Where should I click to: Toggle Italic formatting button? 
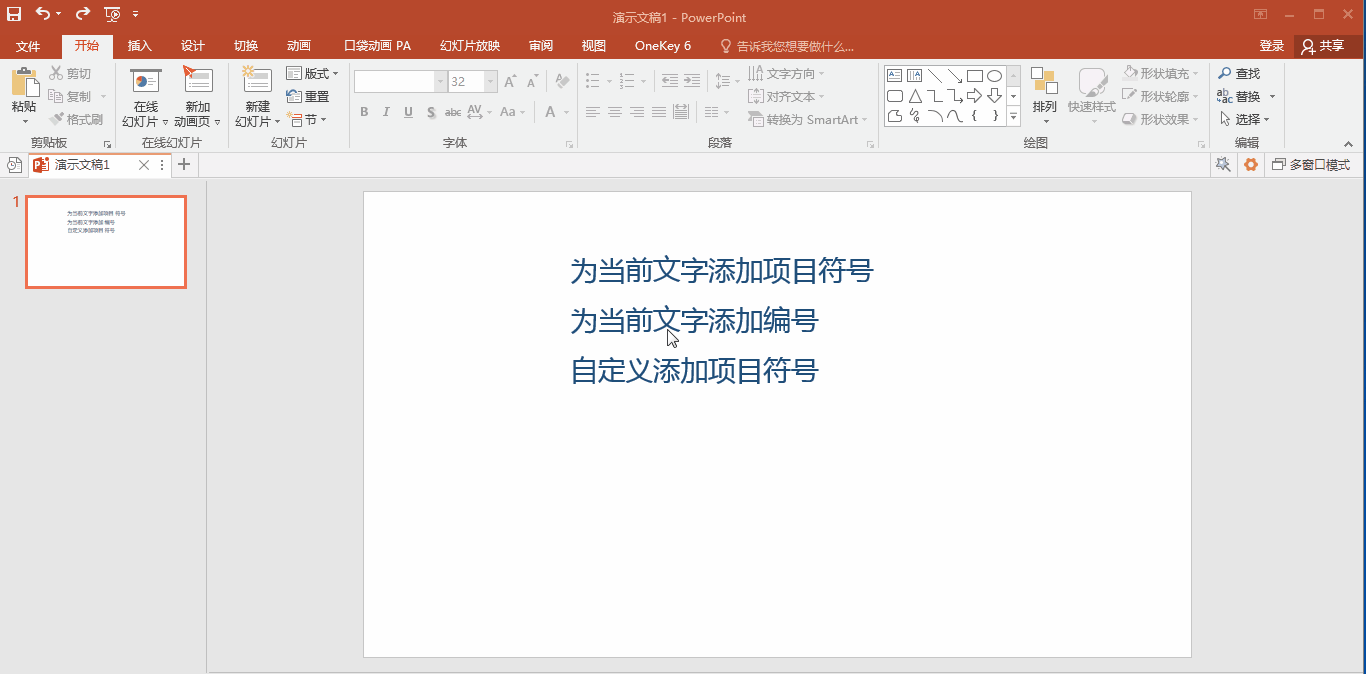(x=386, y=112)
